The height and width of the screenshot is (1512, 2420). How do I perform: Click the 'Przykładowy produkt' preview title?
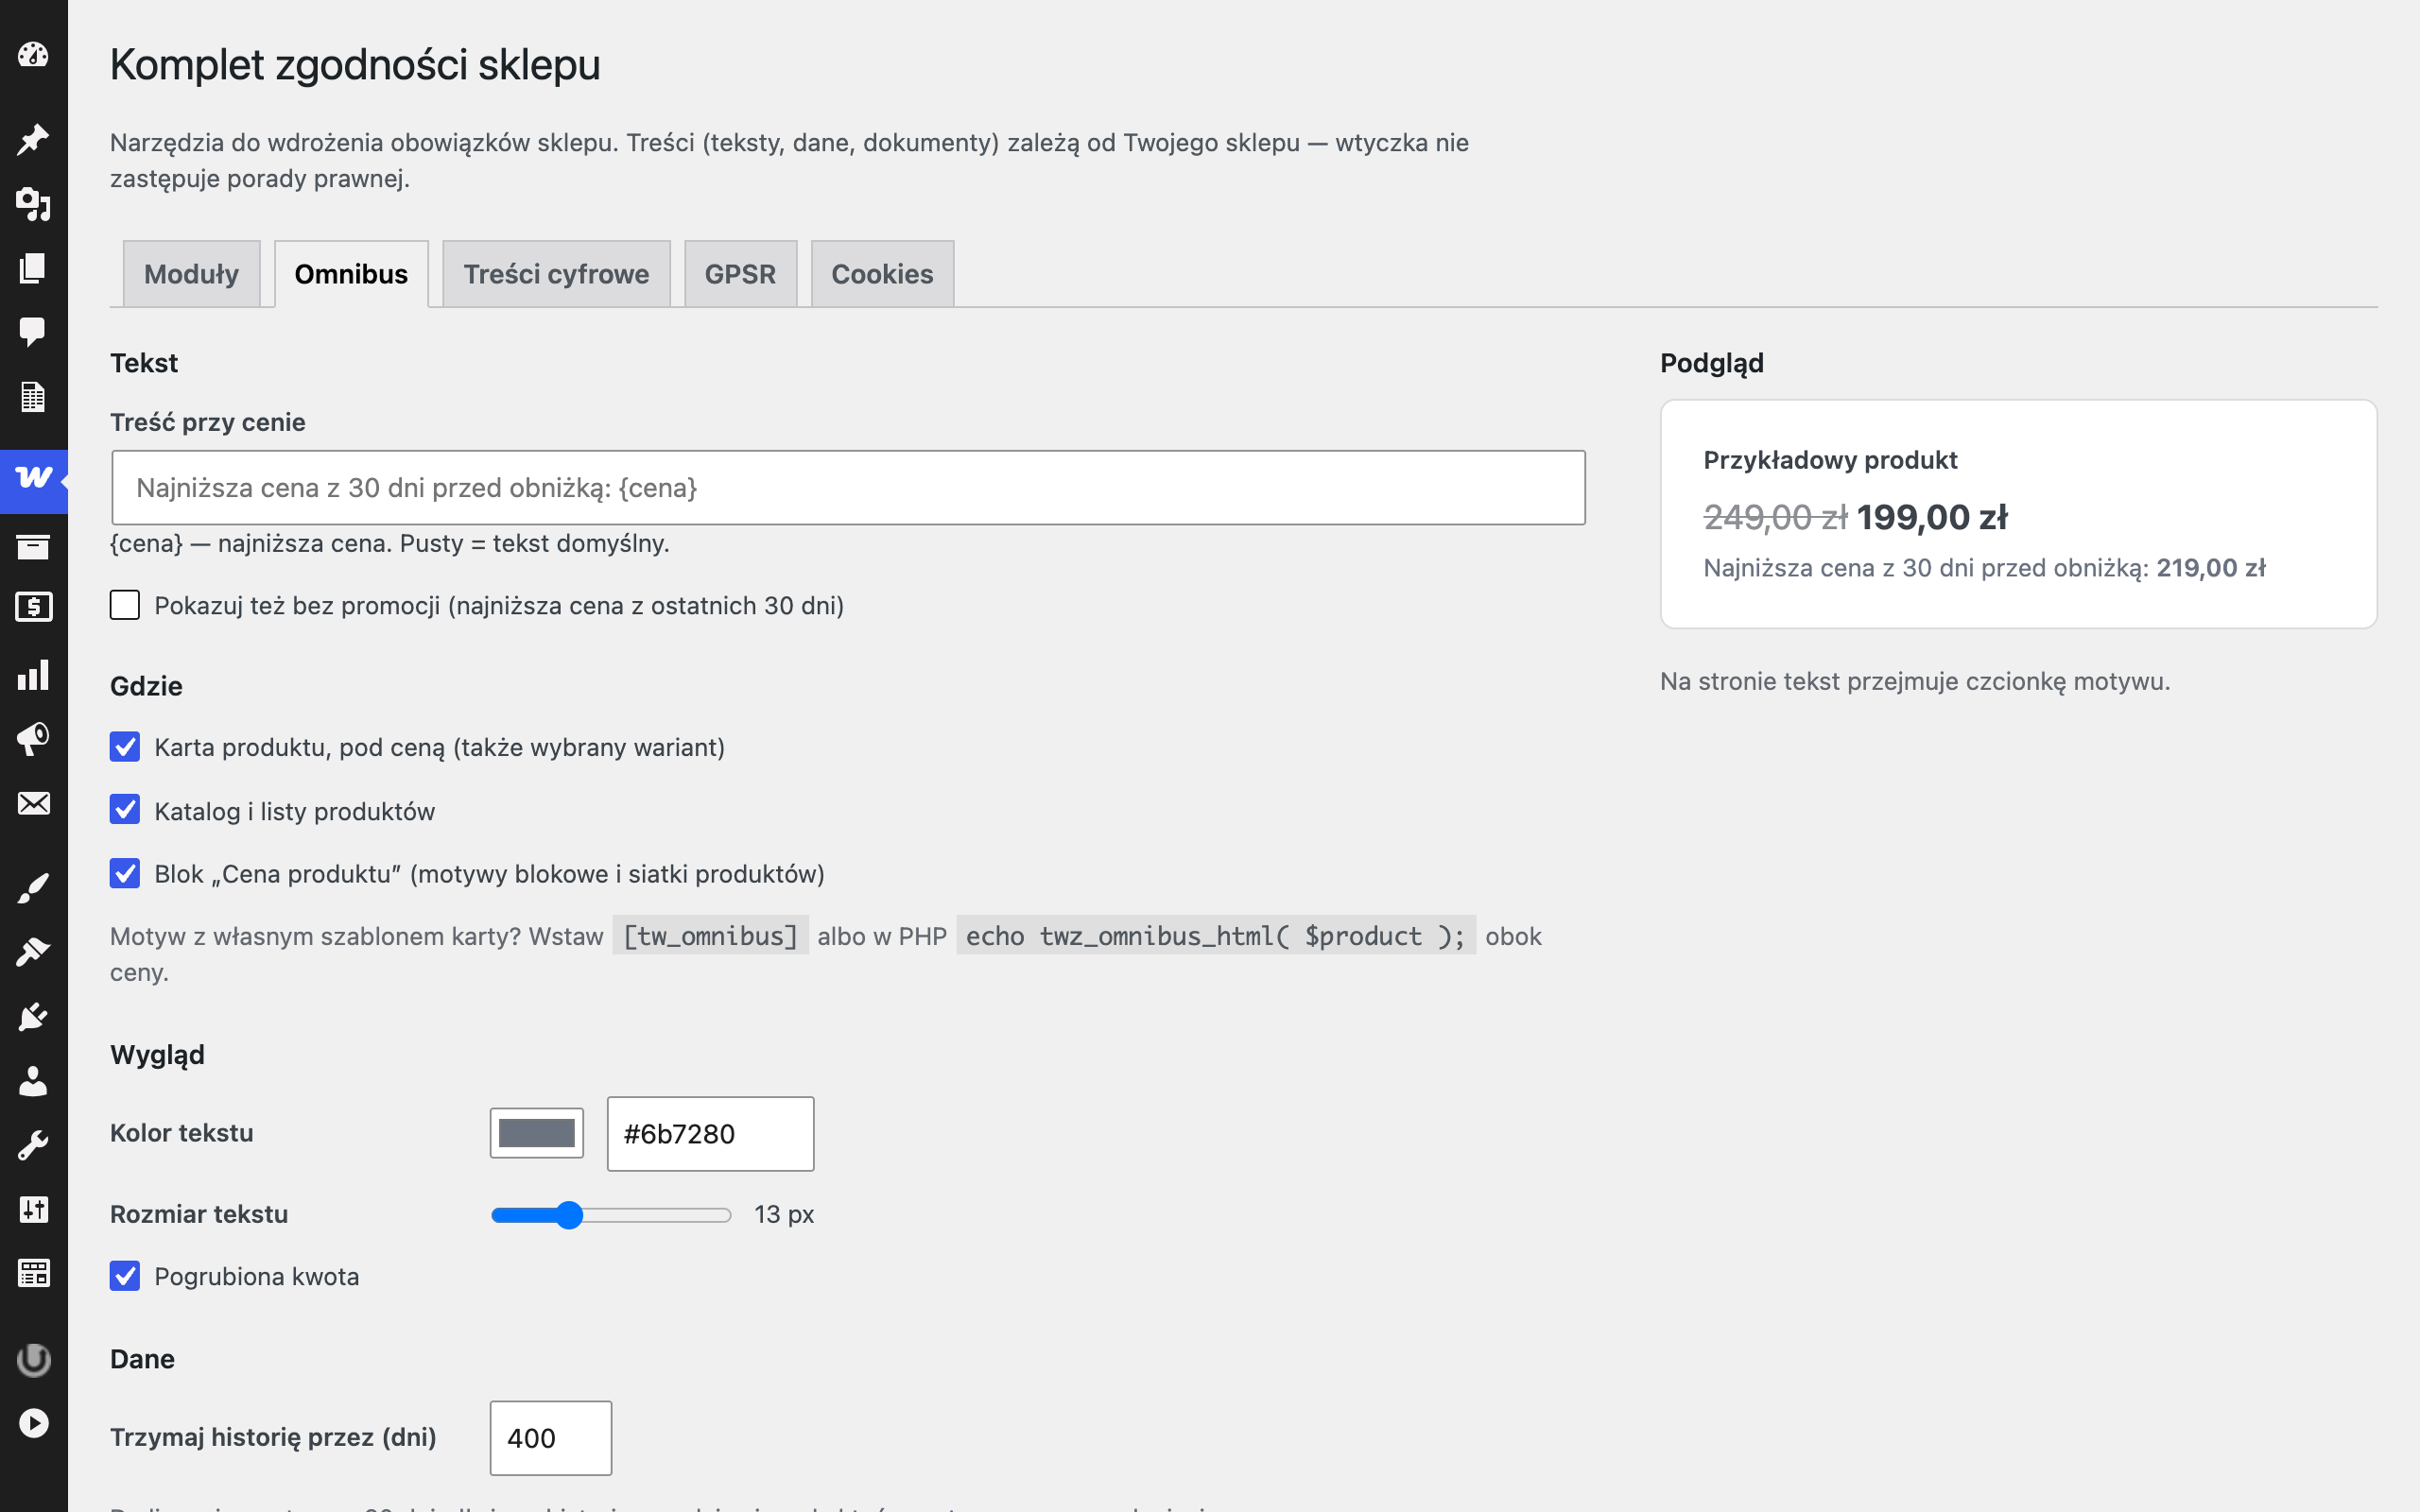[1830, 460]
